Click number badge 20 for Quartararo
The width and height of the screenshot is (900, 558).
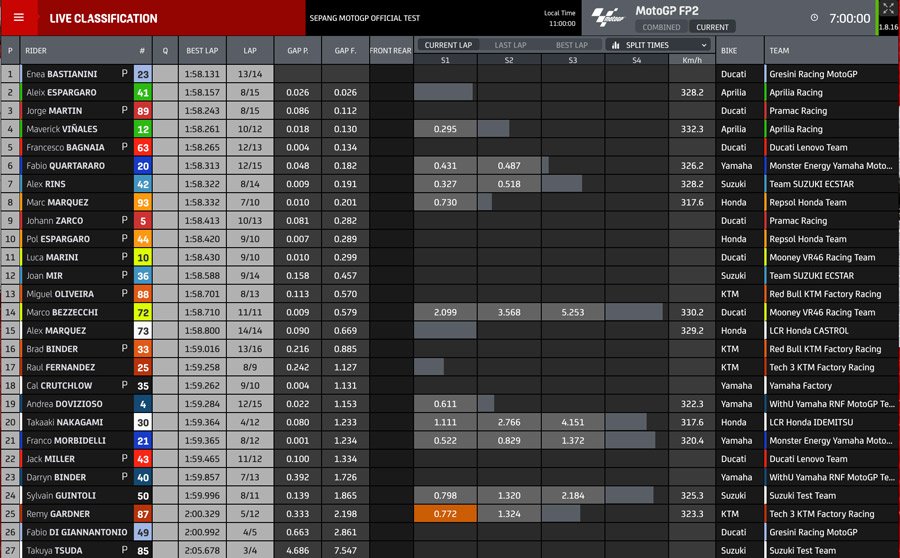pyautogui.click(x=143, y=166)
